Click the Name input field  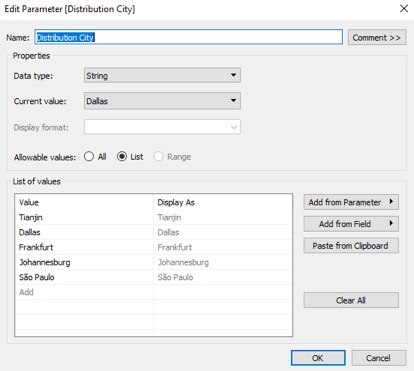coord(188,37)
